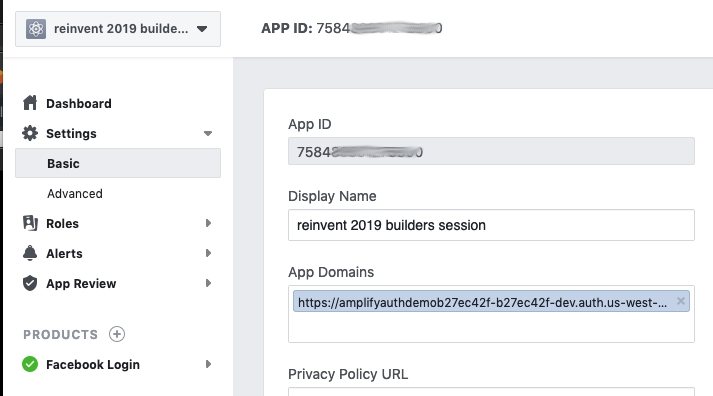Click the Settings gear icon
The height and width of the screenshot is (396, 713).
click(30, 133)
